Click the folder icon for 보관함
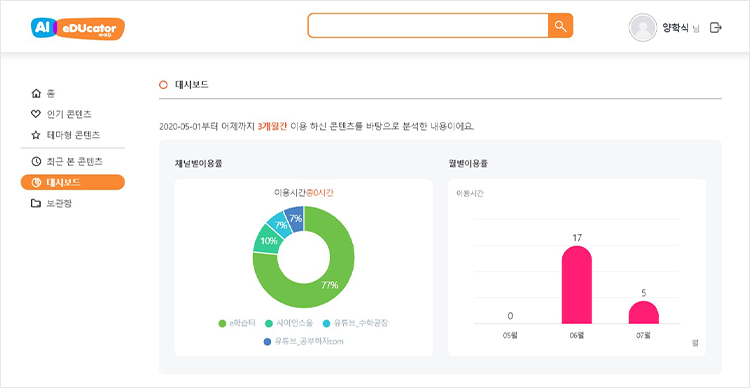The height and width of the screenshot is (388, 750). click(35, 204)
